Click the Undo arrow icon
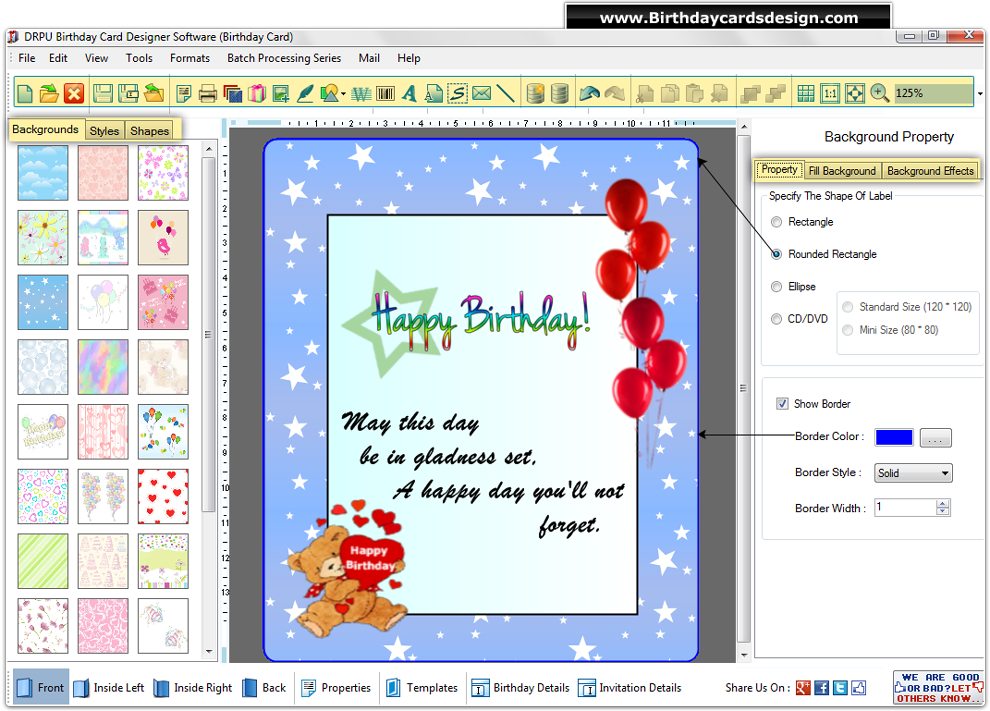This screenshot has height=711, width=990. (590, 92)
